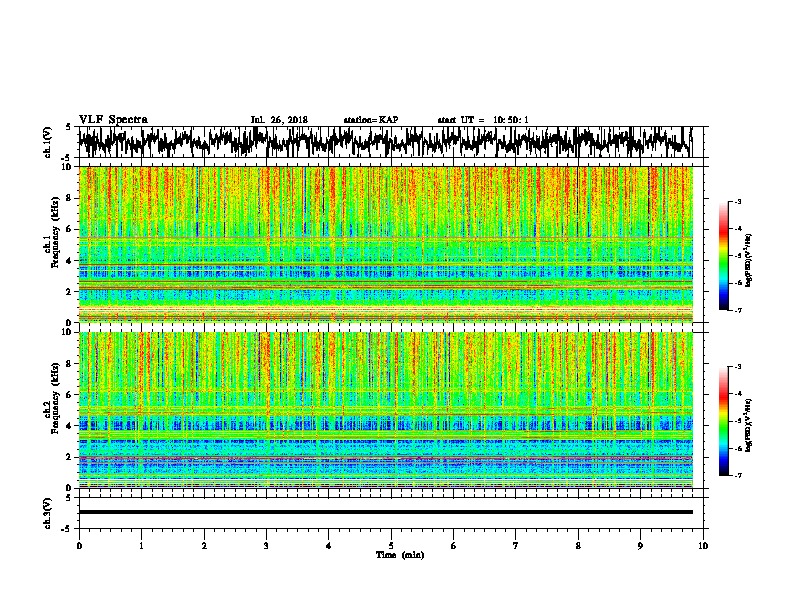Screen dimensions: 792x612
Task: Click the "VLF Spectra" plot title
Action: tap(113, 120)
